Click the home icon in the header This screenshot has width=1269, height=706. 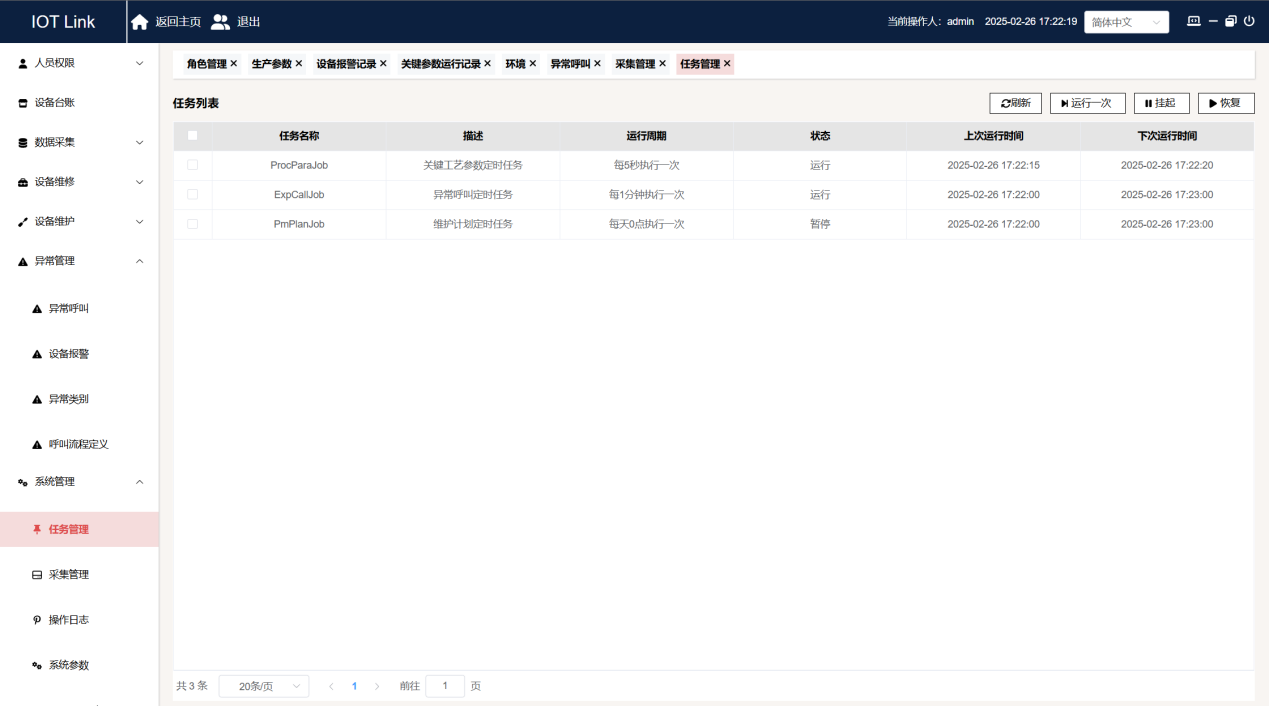(x=140, y=22)
